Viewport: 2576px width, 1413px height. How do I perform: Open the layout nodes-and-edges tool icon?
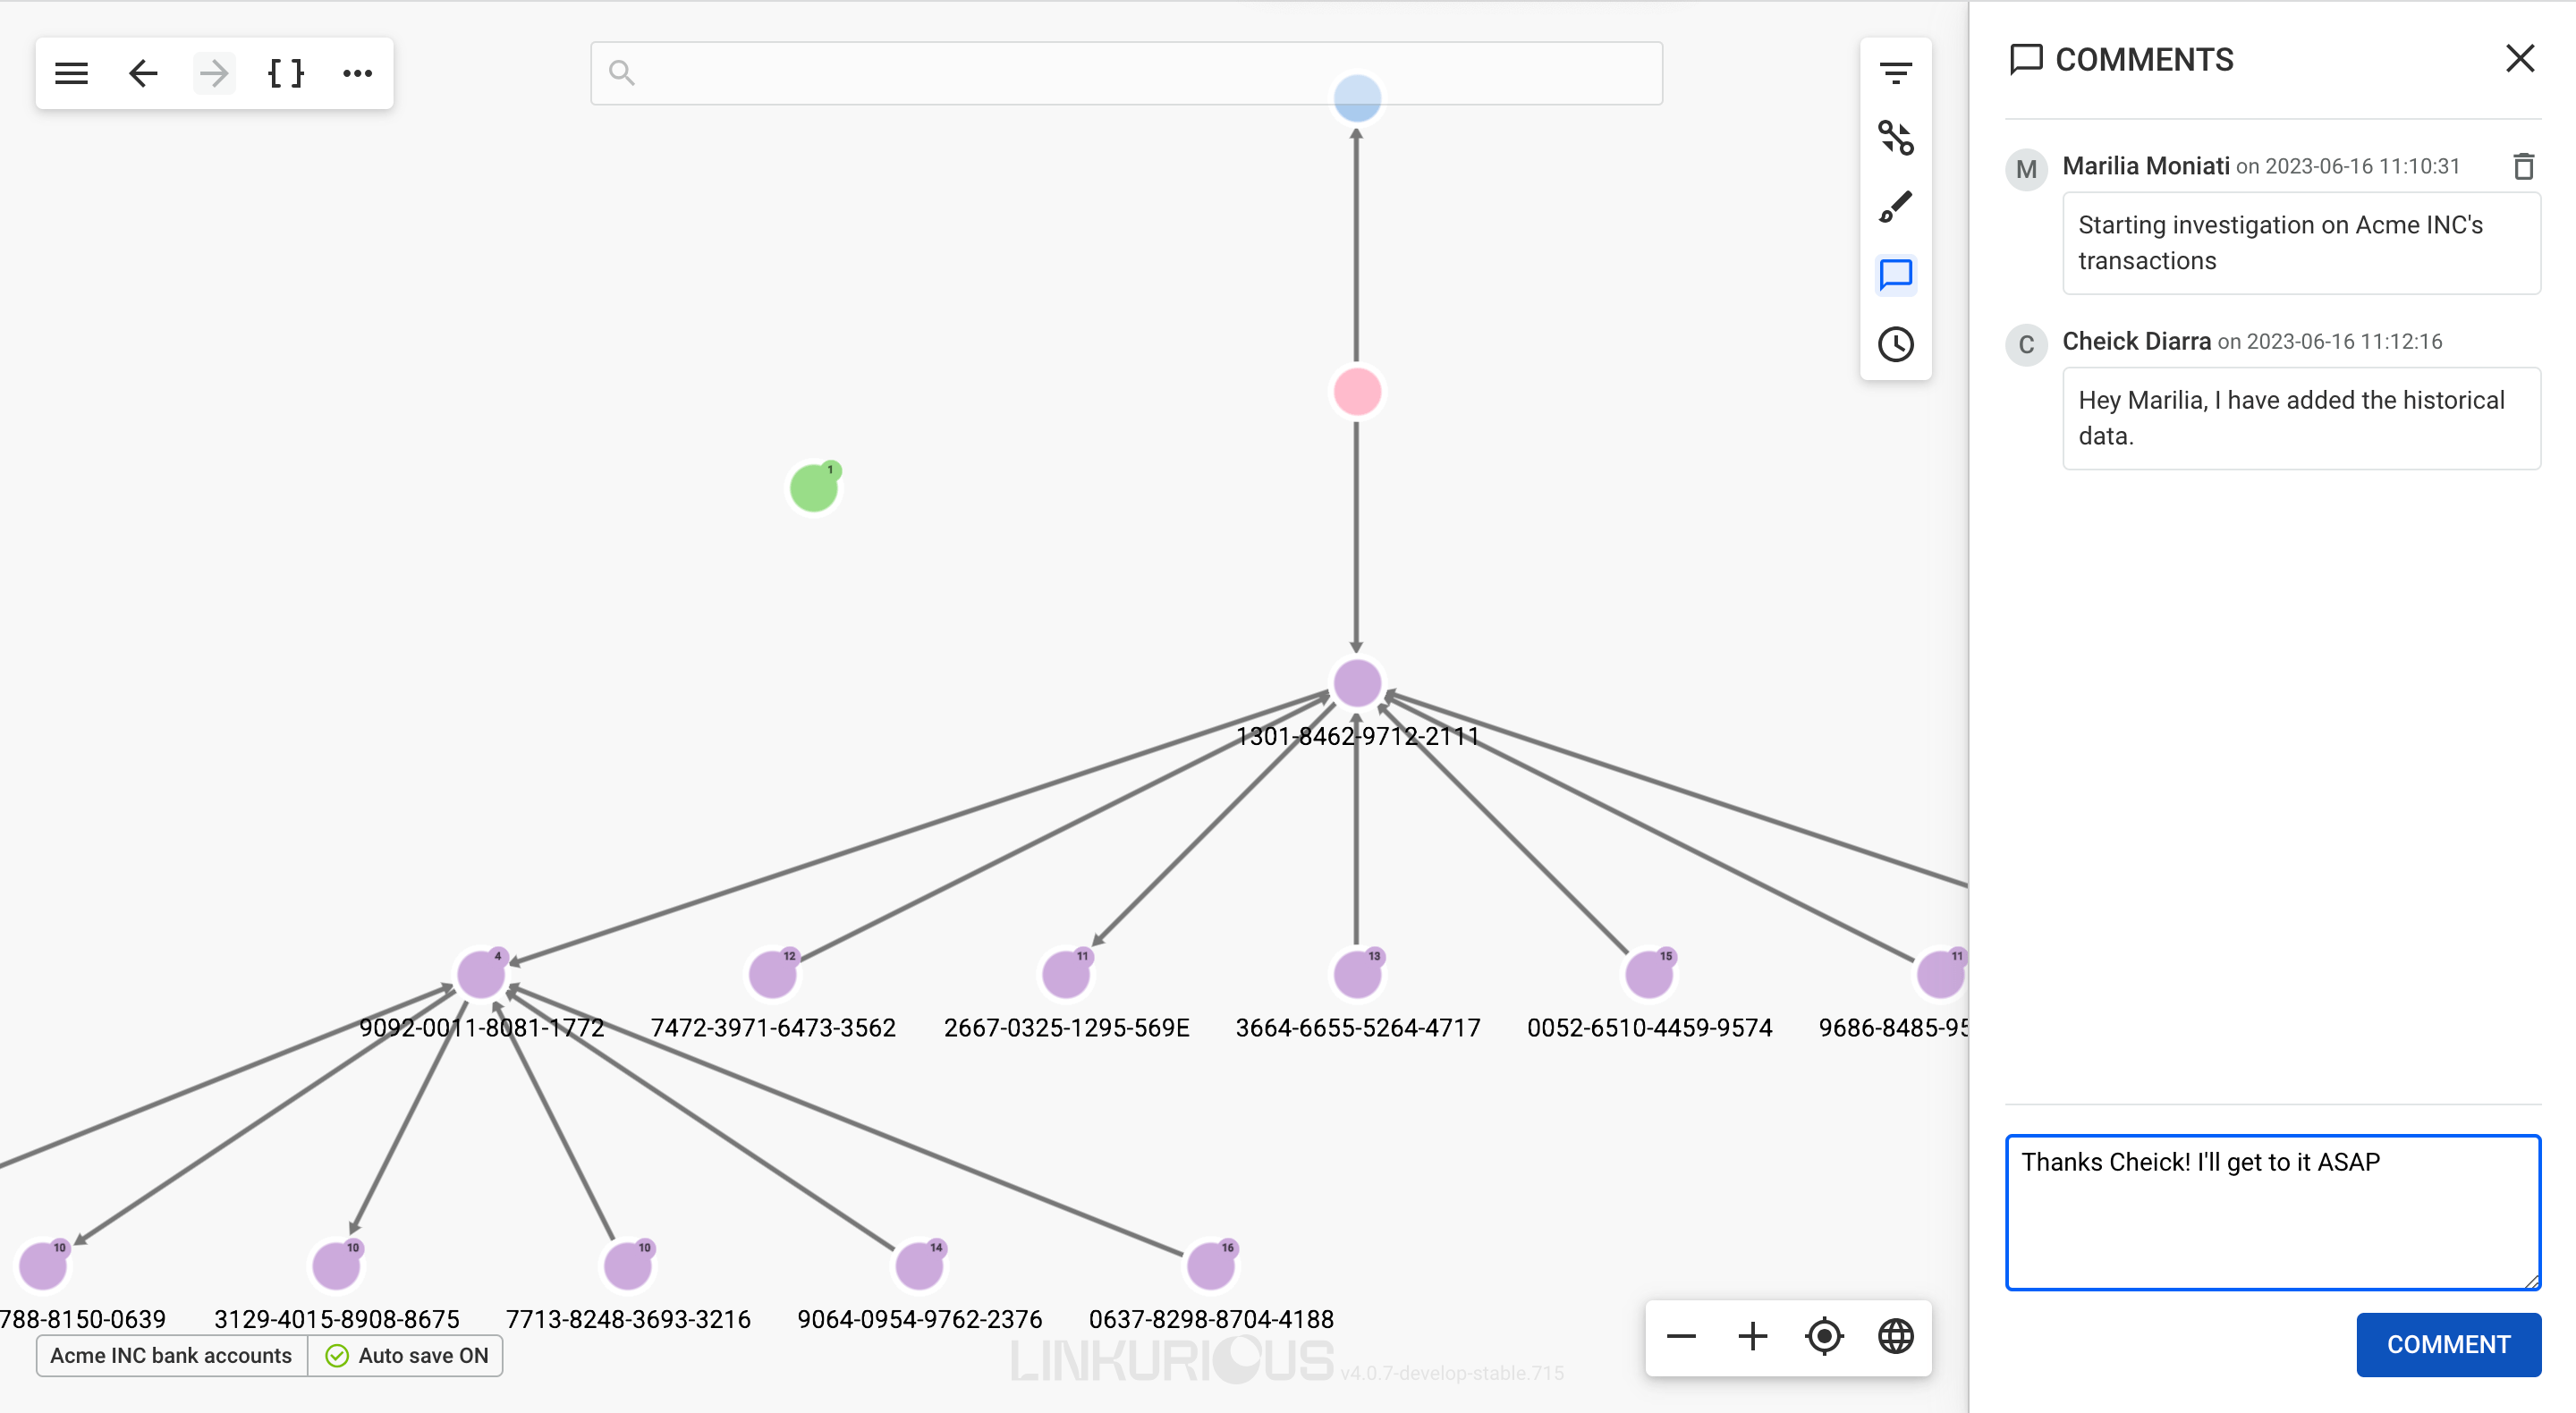[x=1895, y=138]
